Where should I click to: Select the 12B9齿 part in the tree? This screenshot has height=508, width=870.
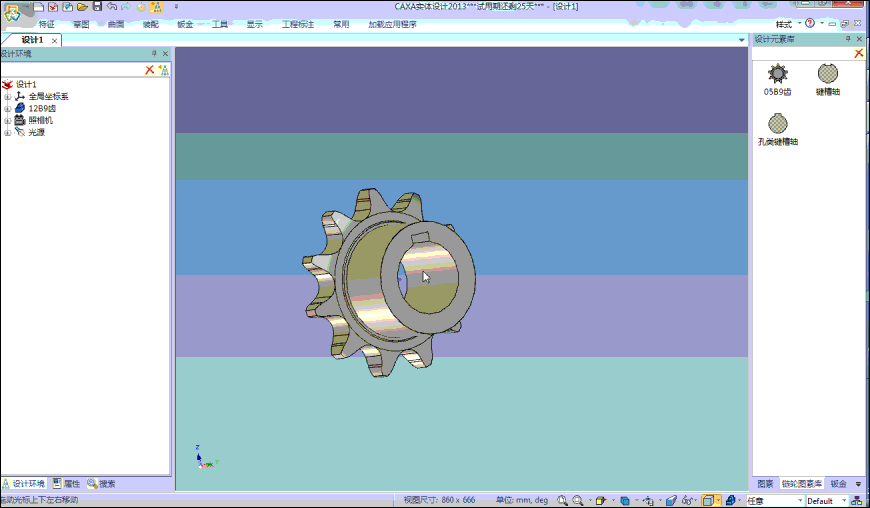point(42,109)
